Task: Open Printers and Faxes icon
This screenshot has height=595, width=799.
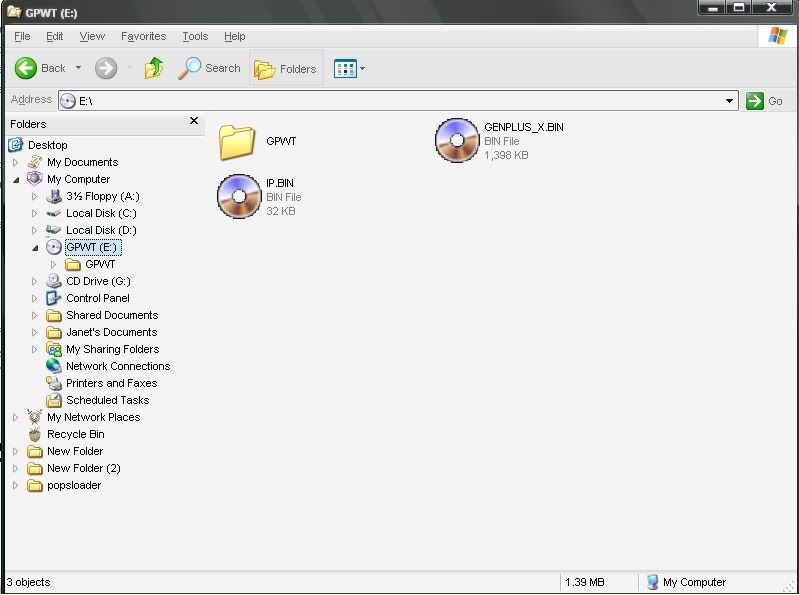Action: 54,383
